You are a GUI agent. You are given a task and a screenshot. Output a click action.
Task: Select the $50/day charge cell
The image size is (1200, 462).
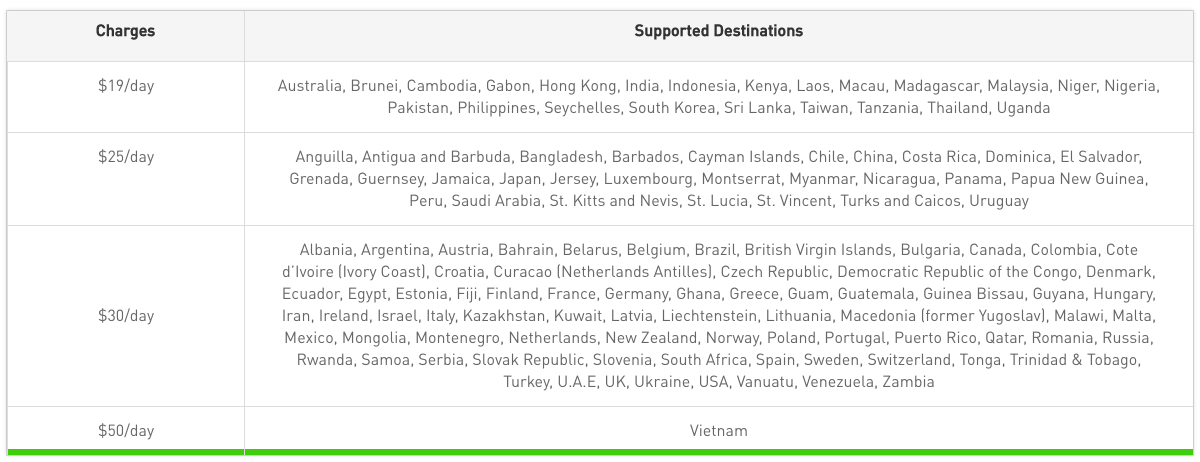click(x=125, y=431)
